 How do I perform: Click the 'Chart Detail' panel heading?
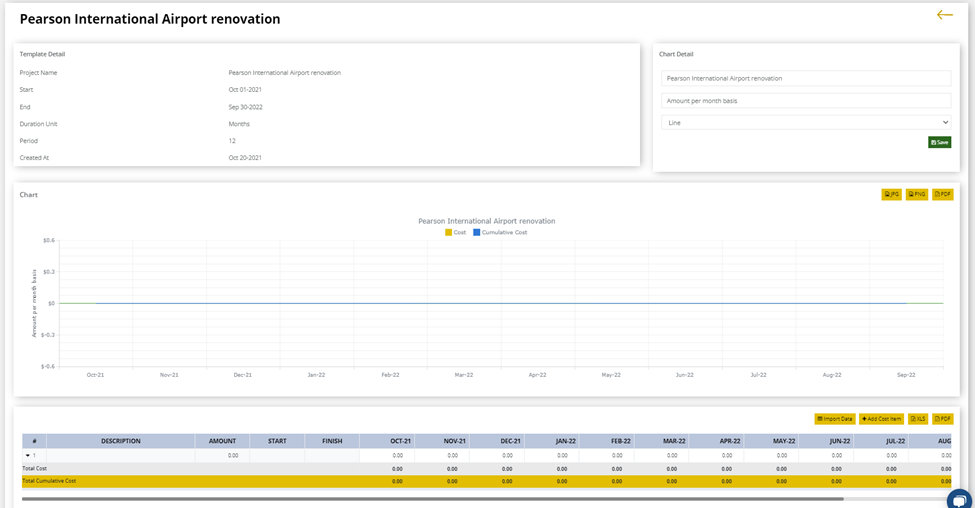(x=676, y=54)
